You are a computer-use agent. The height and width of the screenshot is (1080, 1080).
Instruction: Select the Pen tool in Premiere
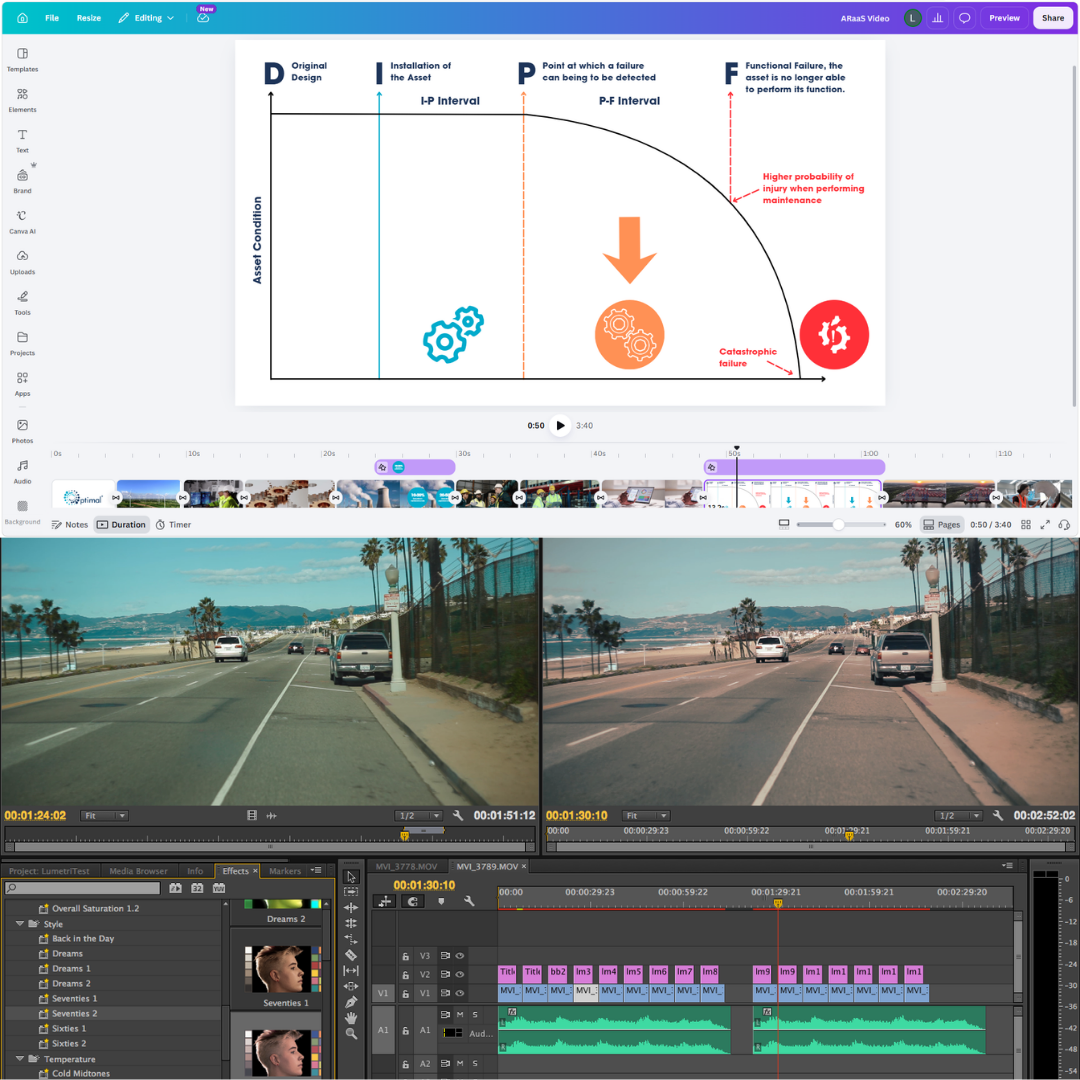[x=351, y=1001]
